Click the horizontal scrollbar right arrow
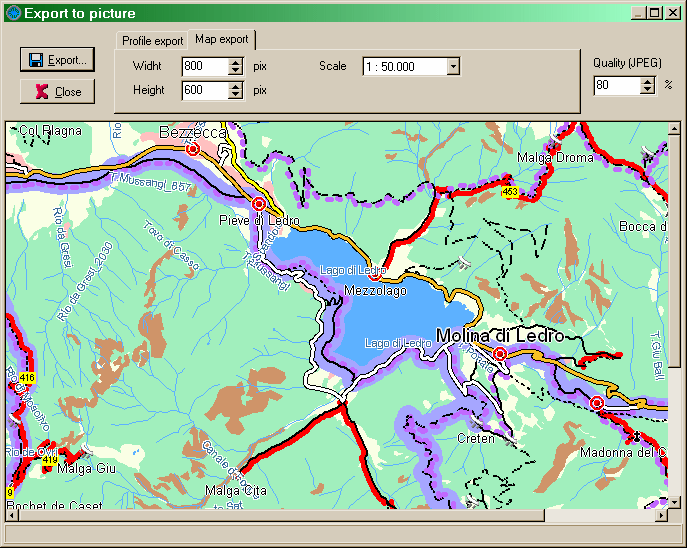This screenshot has height=548, width=687. [660, 516]
